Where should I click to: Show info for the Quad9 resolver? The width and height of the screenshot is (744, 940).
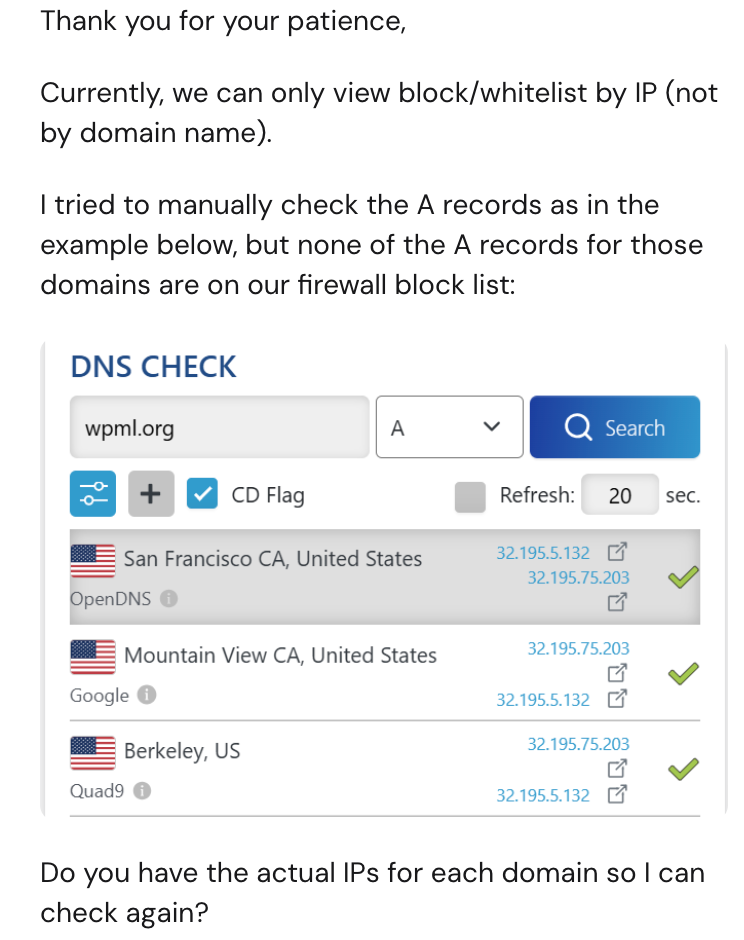[x=142, y=792]
